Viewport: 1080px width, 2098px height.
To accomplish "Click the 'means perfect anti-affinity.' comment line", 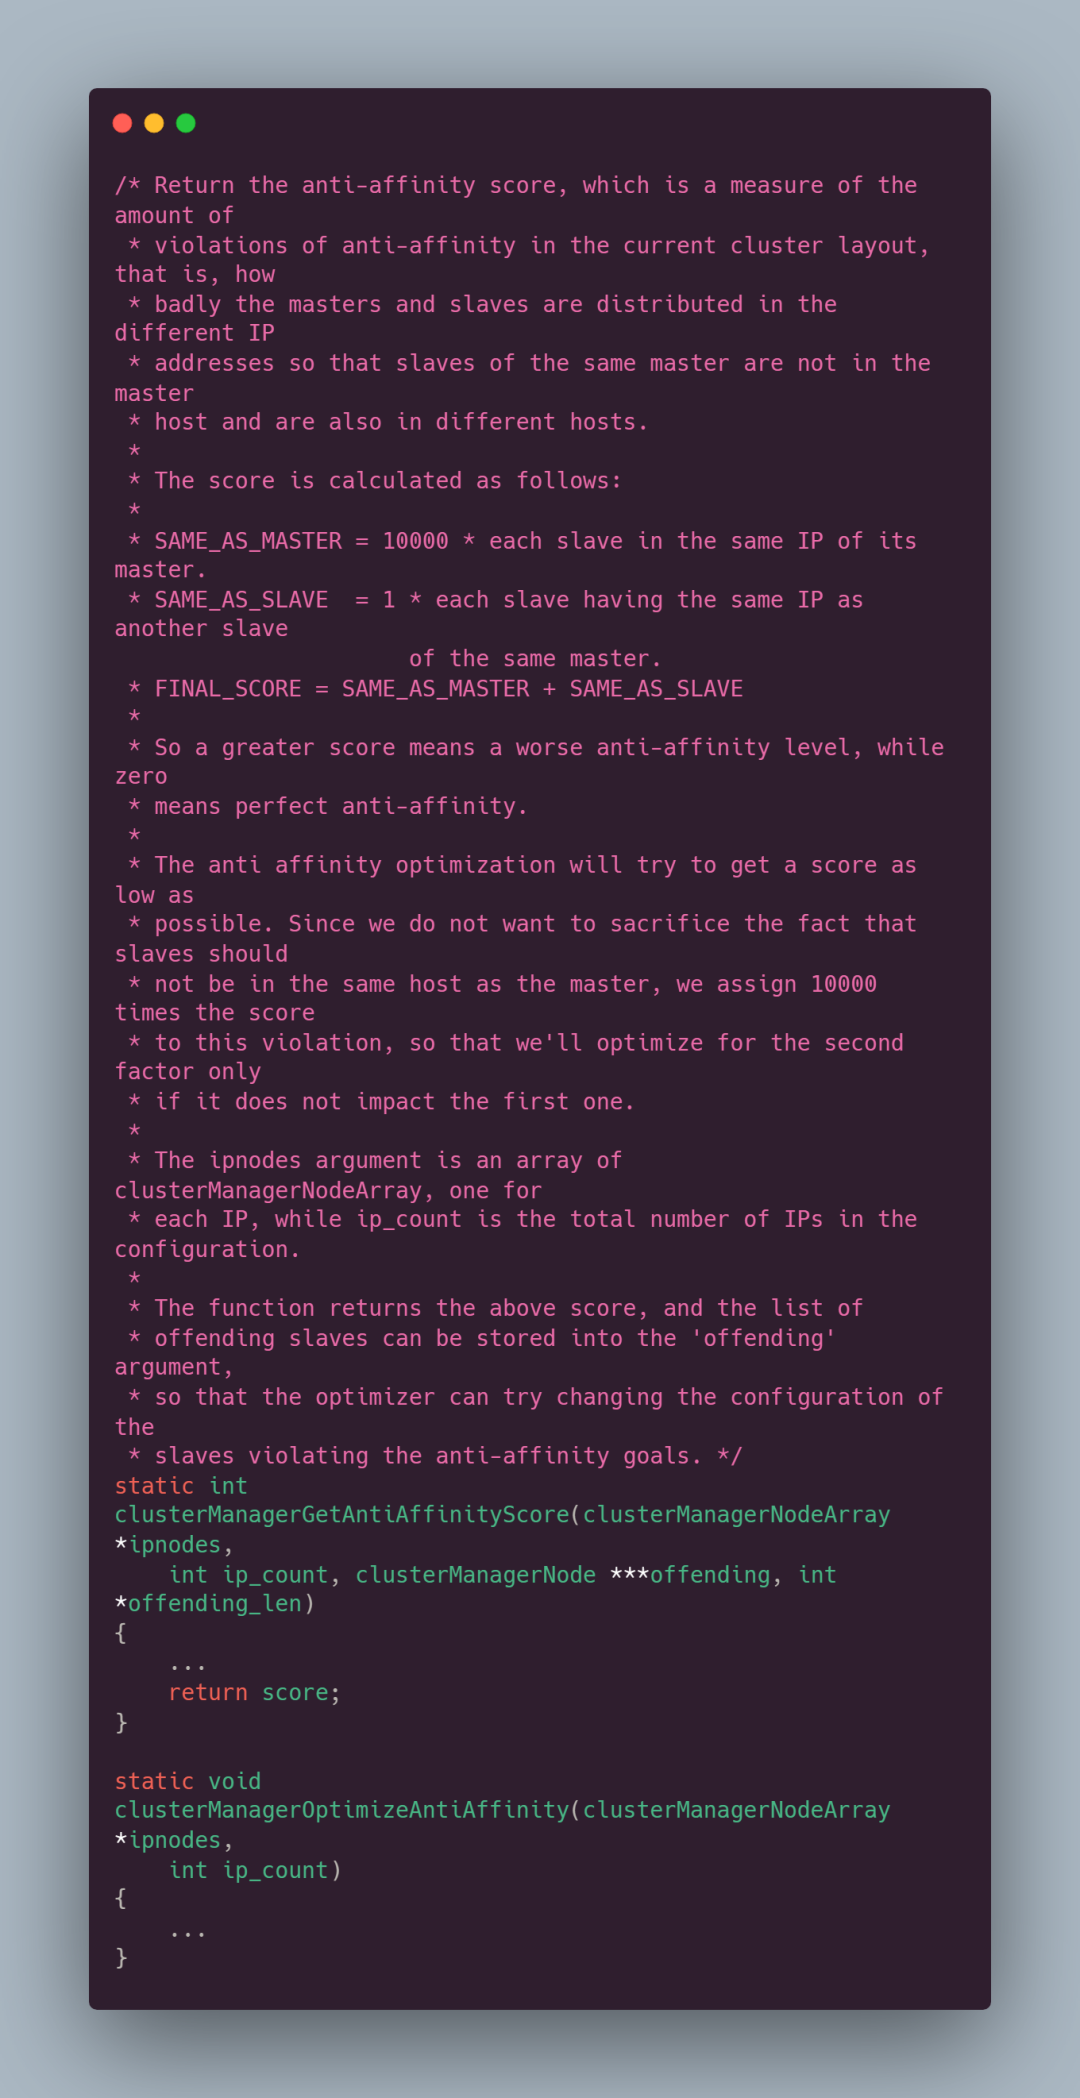I will pos(340,806).
